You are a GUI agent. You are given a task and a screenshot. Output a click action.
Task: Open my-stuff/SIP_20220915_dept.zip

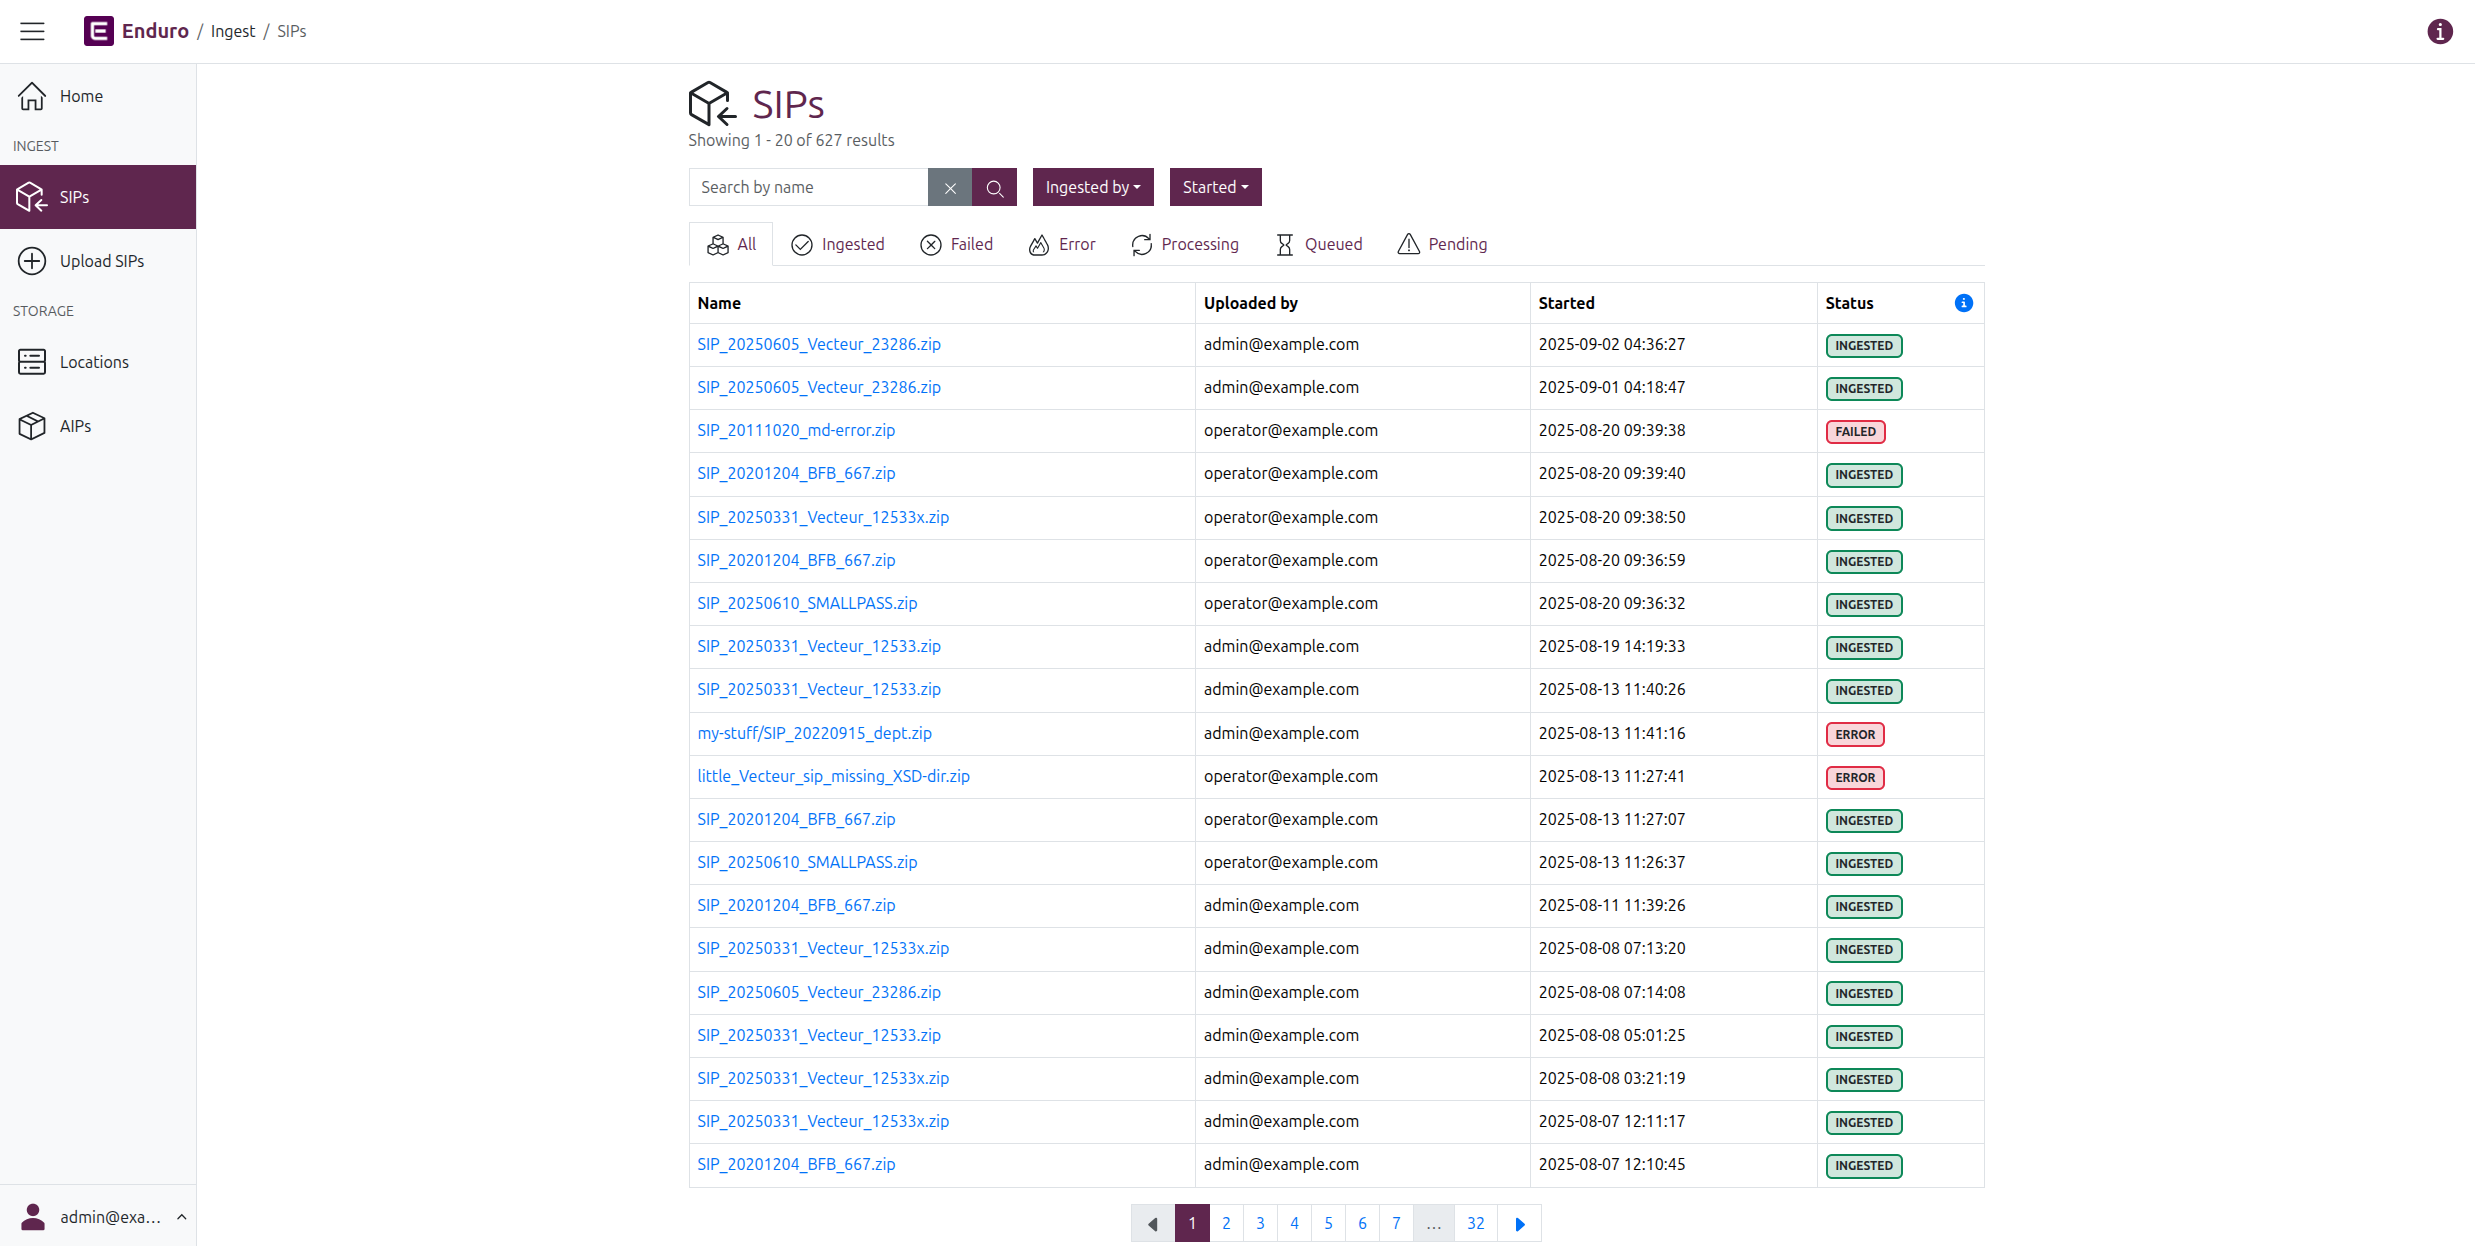click(x=814, y=733)
